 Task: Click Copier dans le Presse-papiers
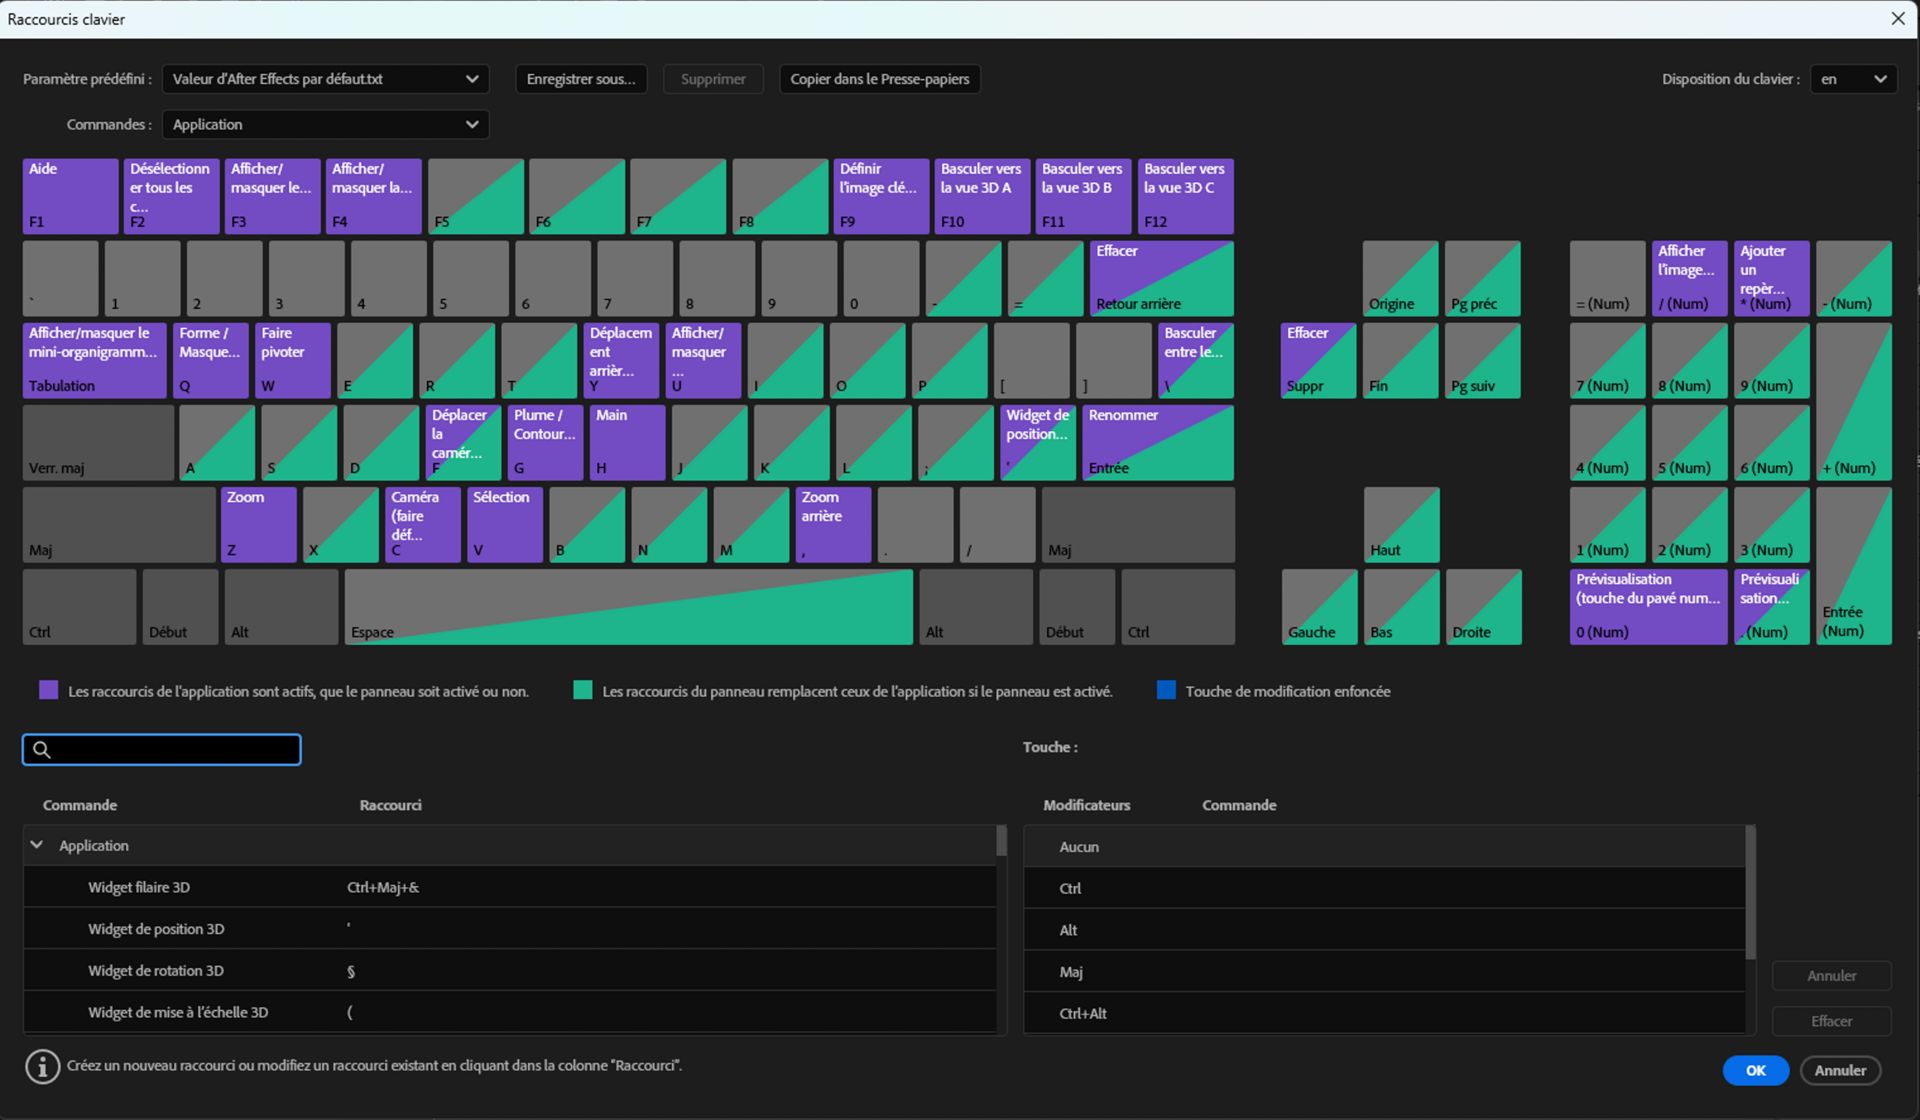pyautogui.click(x=879, y=79)
